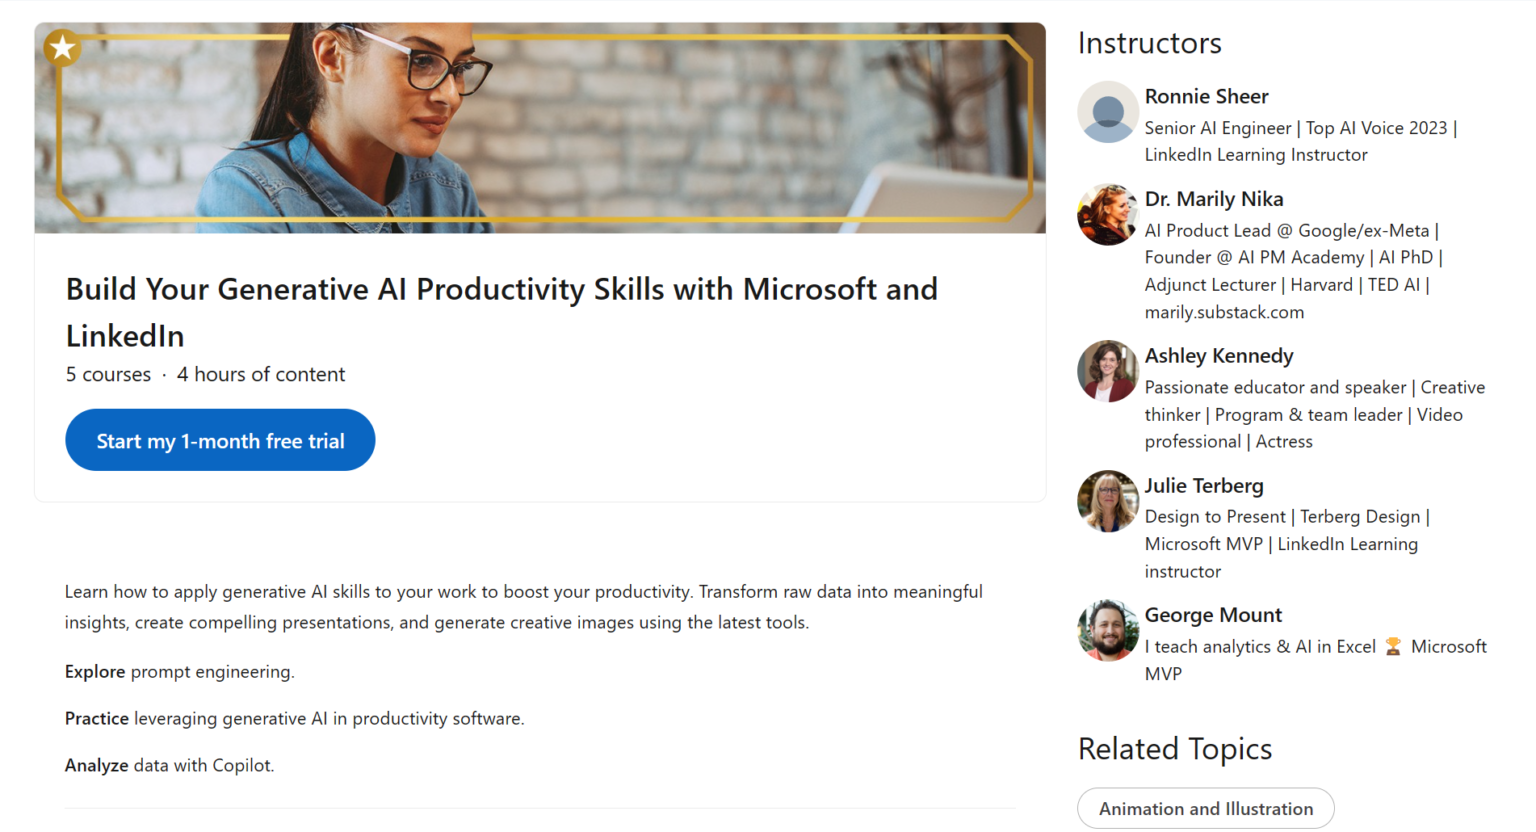The width and height of the screenshot is (1536, 832).
Task: Click Julie Terberg's profile photo
Action: coord(1107,501)
